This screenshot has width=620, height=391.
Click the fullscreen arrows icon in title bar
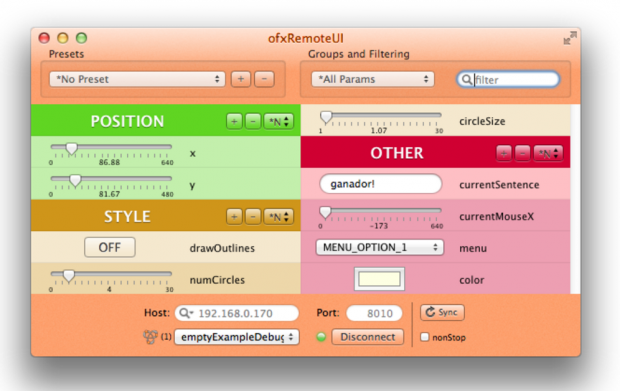coord(570,38)
